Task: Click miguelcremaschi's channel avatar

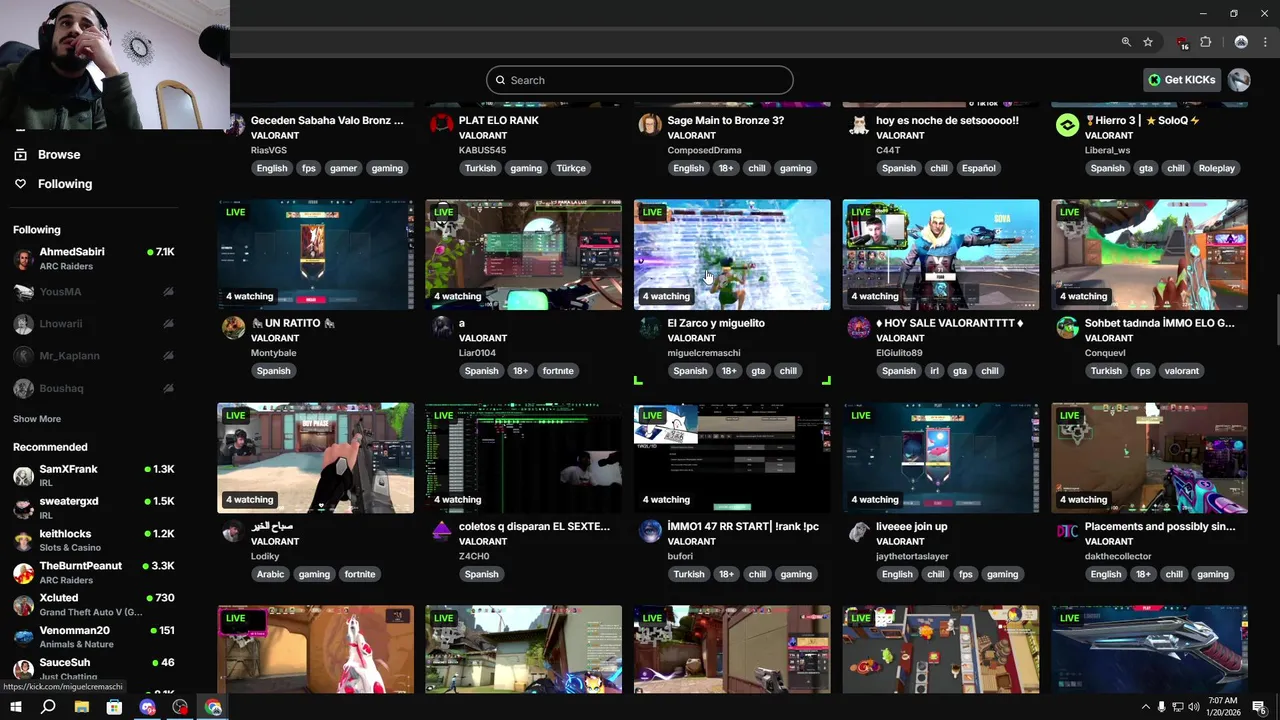Action: tap(650, 328)
